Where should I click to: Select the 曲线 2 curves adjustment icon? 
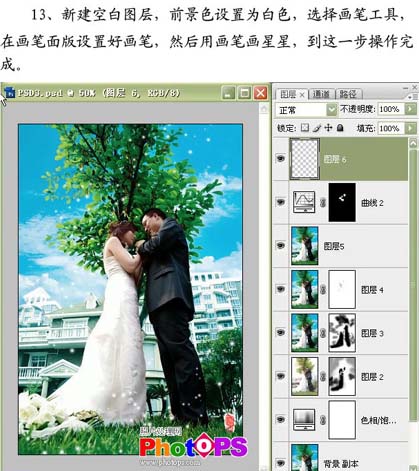click(304, 202)
